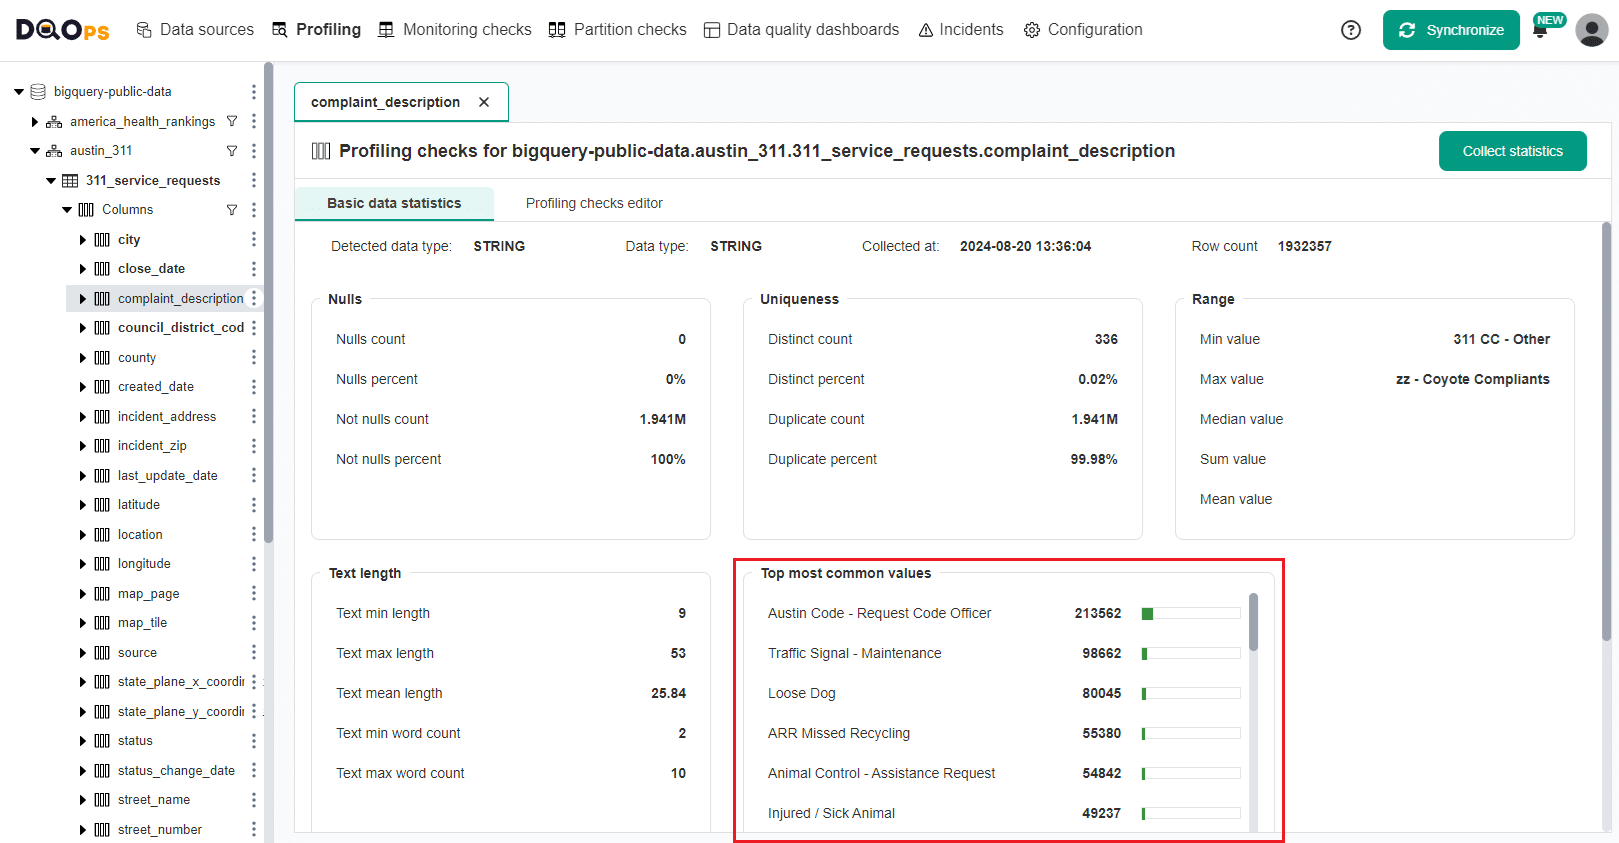Select the Basic data statistics tab
Screen dimensions: 1619x843
(x=394, y=203)
